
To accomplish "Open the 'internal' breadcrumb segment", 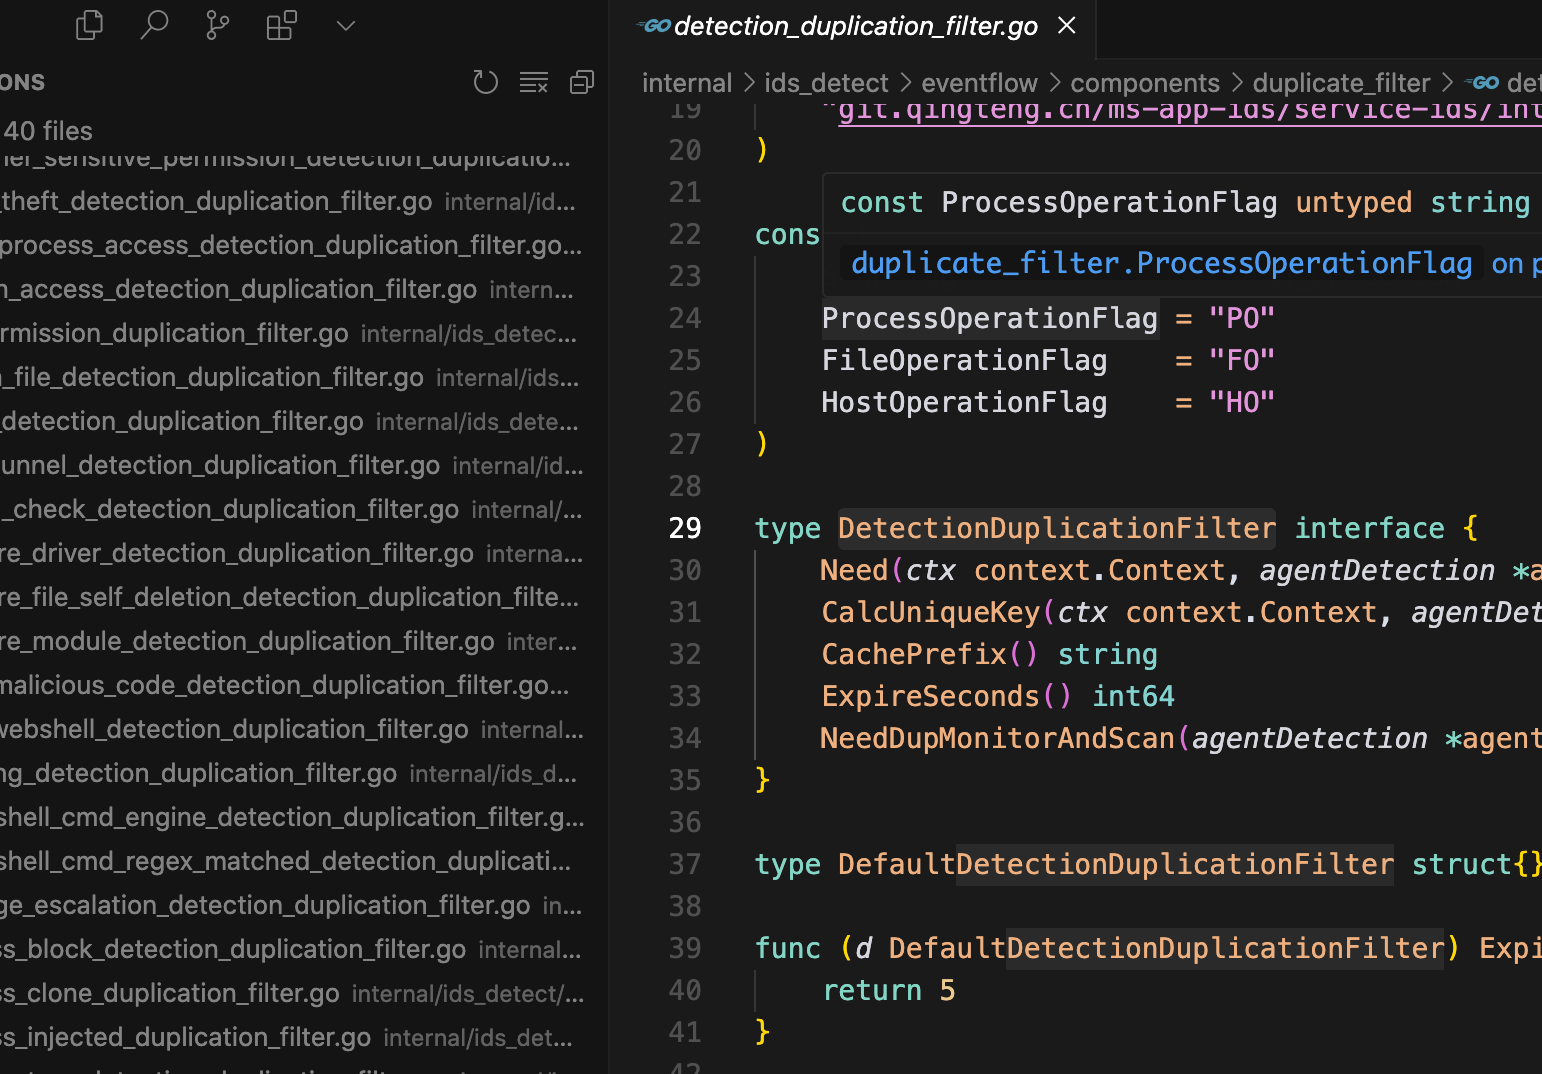I will tap(686, 83).
